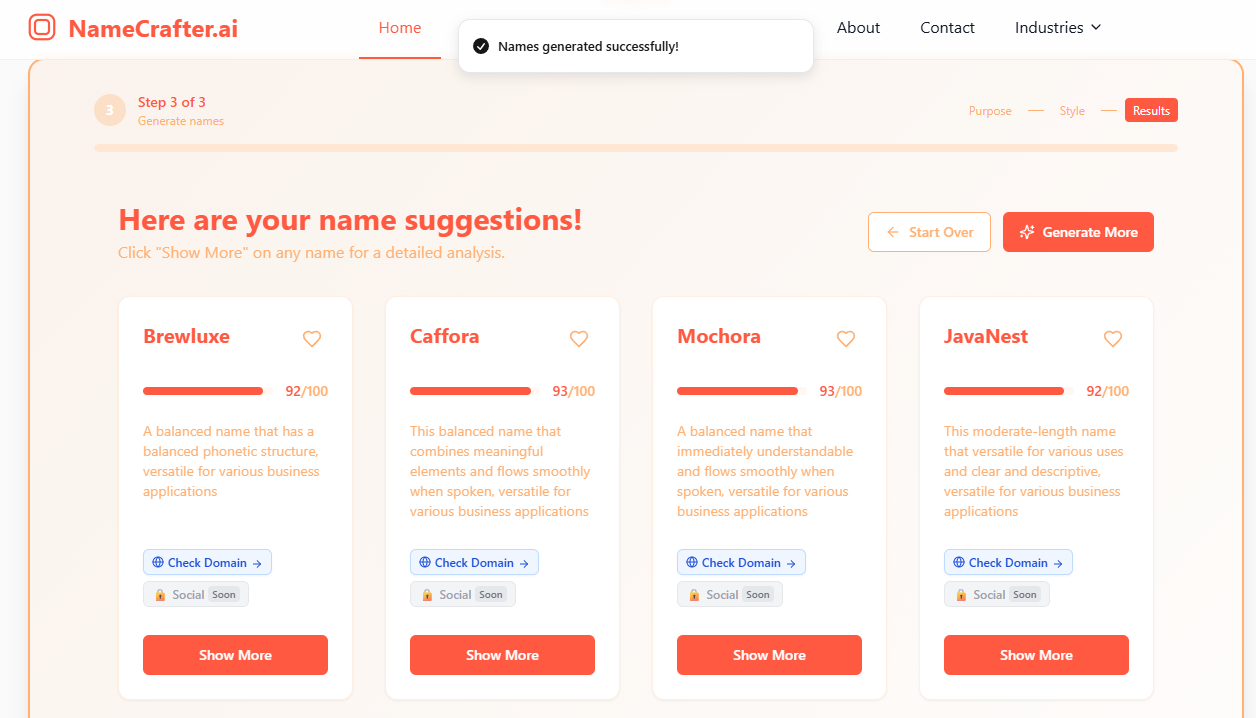Image resolution: width=1256 pixels, height=718 pixels.
Task: Switch to the About page
Action: (858, 28)
